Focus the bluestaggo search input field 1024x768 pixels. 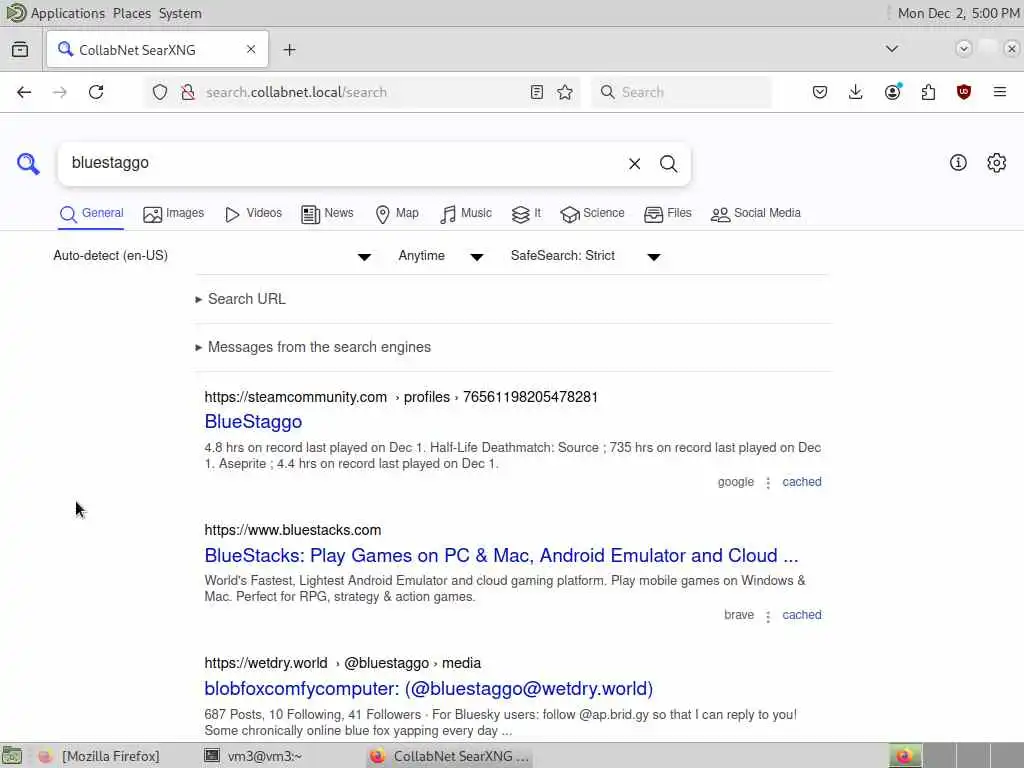[x=343, y=163]
